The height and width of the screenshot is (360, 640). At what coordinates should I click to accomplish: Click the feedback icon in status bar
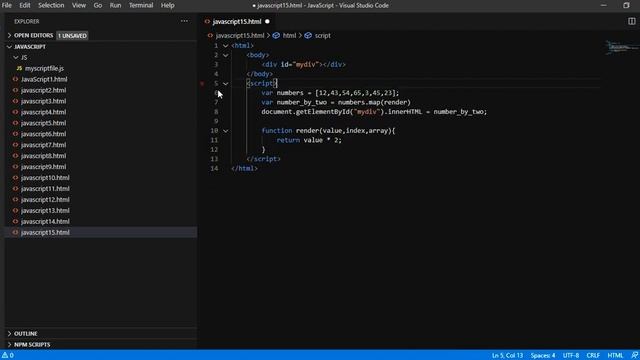[x=635, y=355]
